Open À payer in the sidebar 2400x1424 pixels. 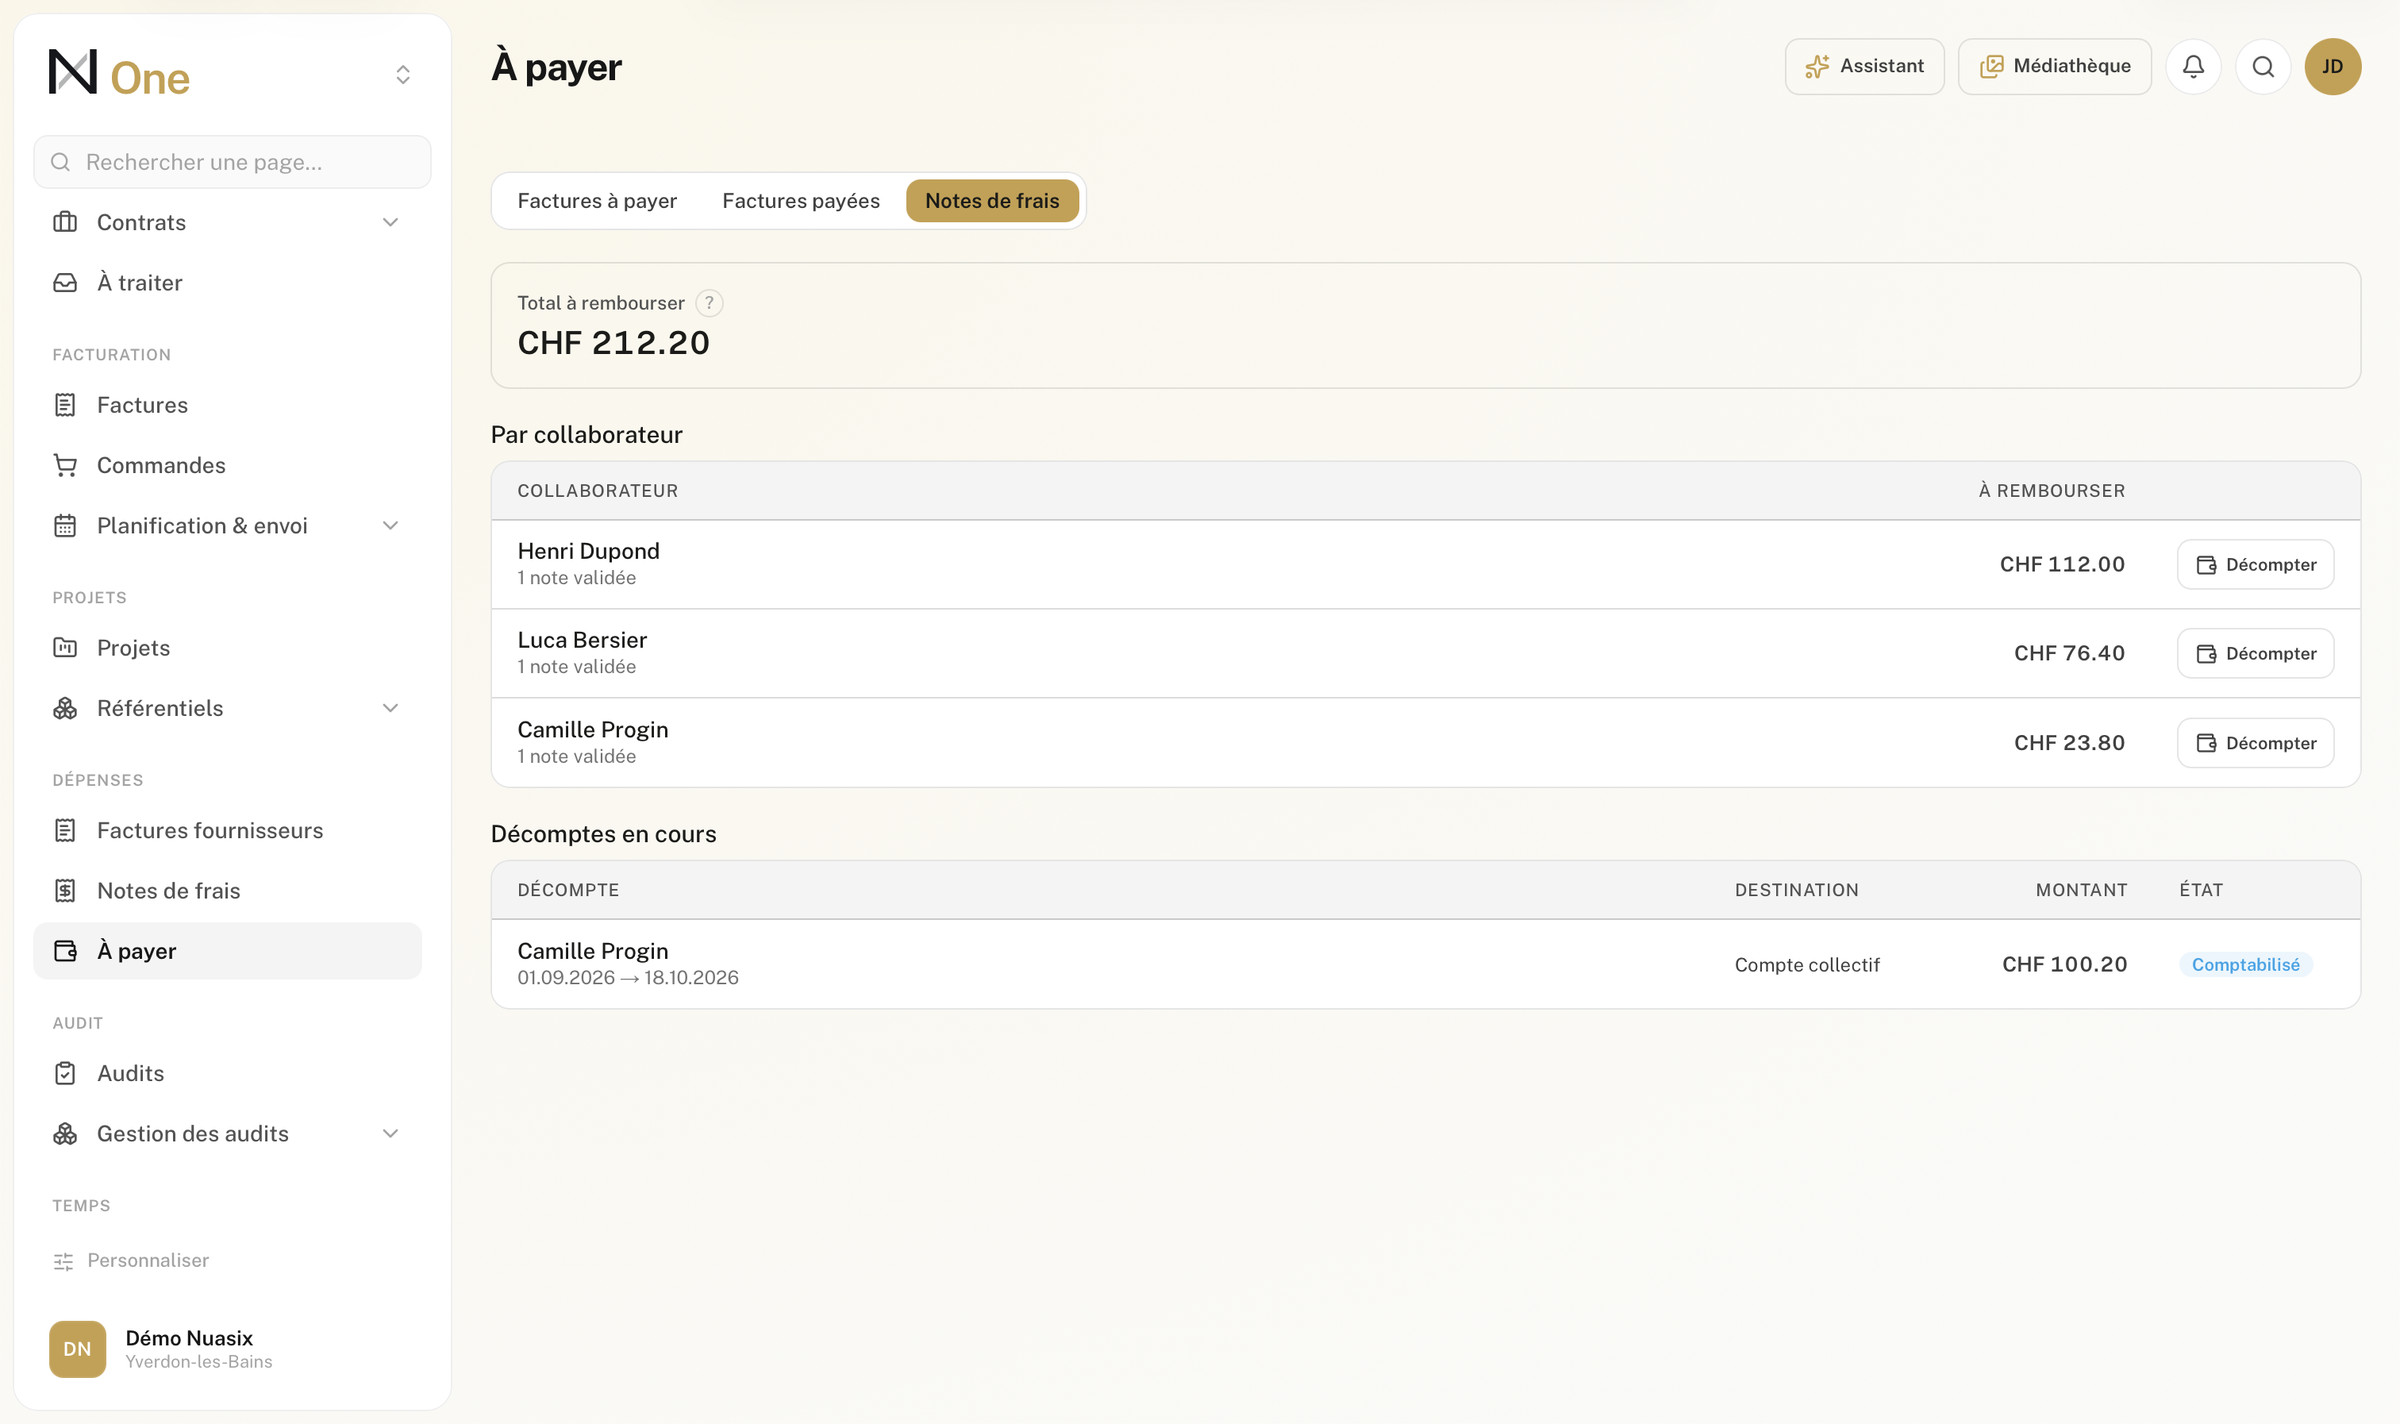point(228,951)
